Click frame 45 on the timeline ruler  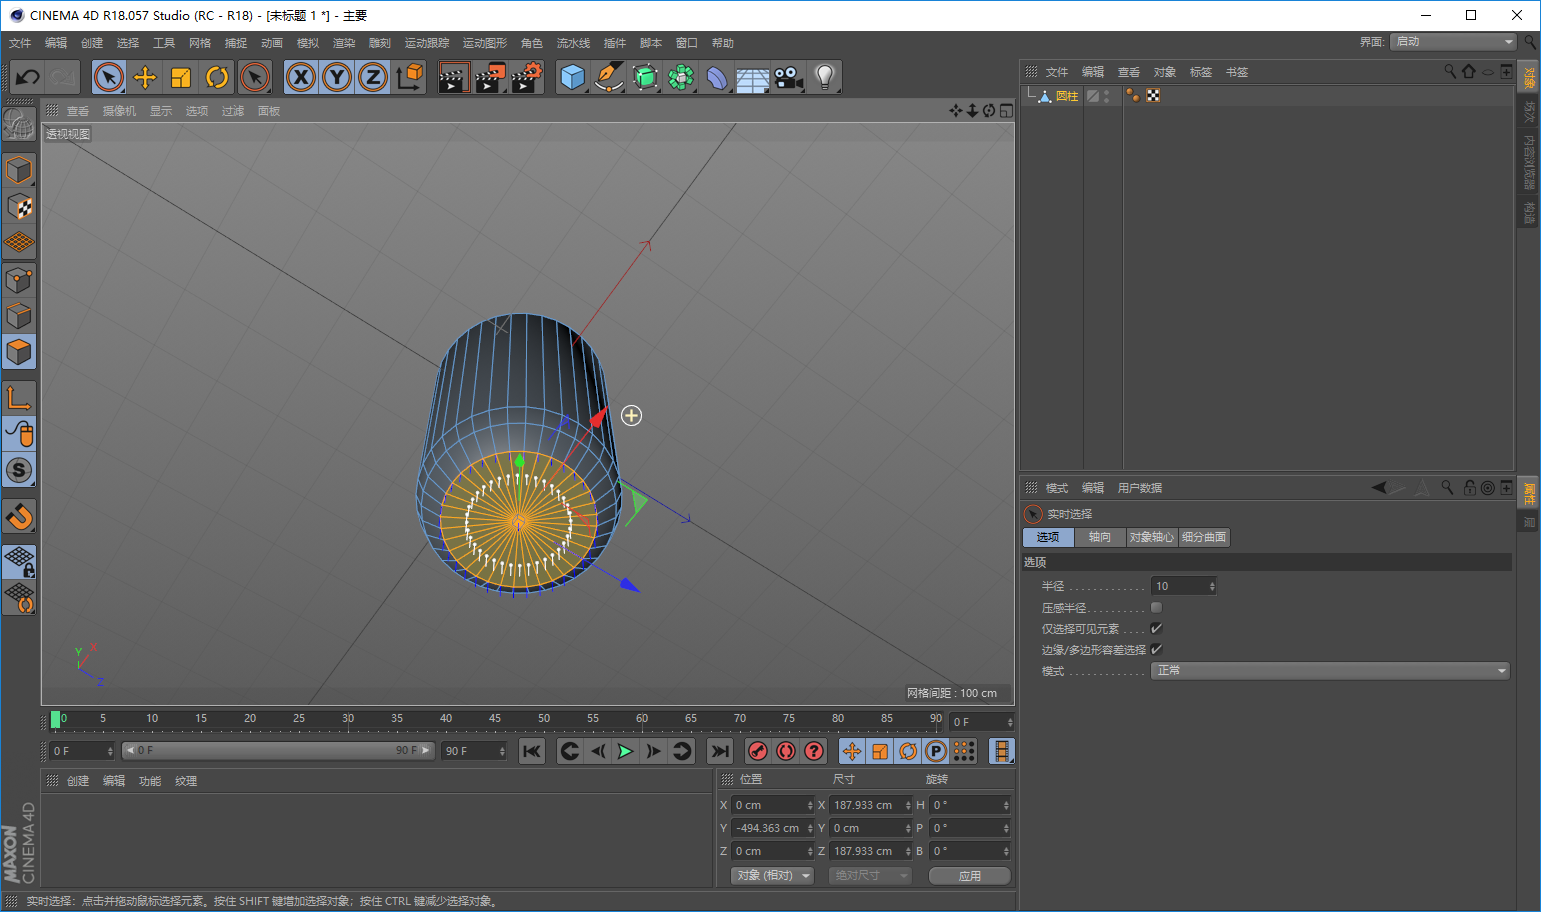(495, 718)
